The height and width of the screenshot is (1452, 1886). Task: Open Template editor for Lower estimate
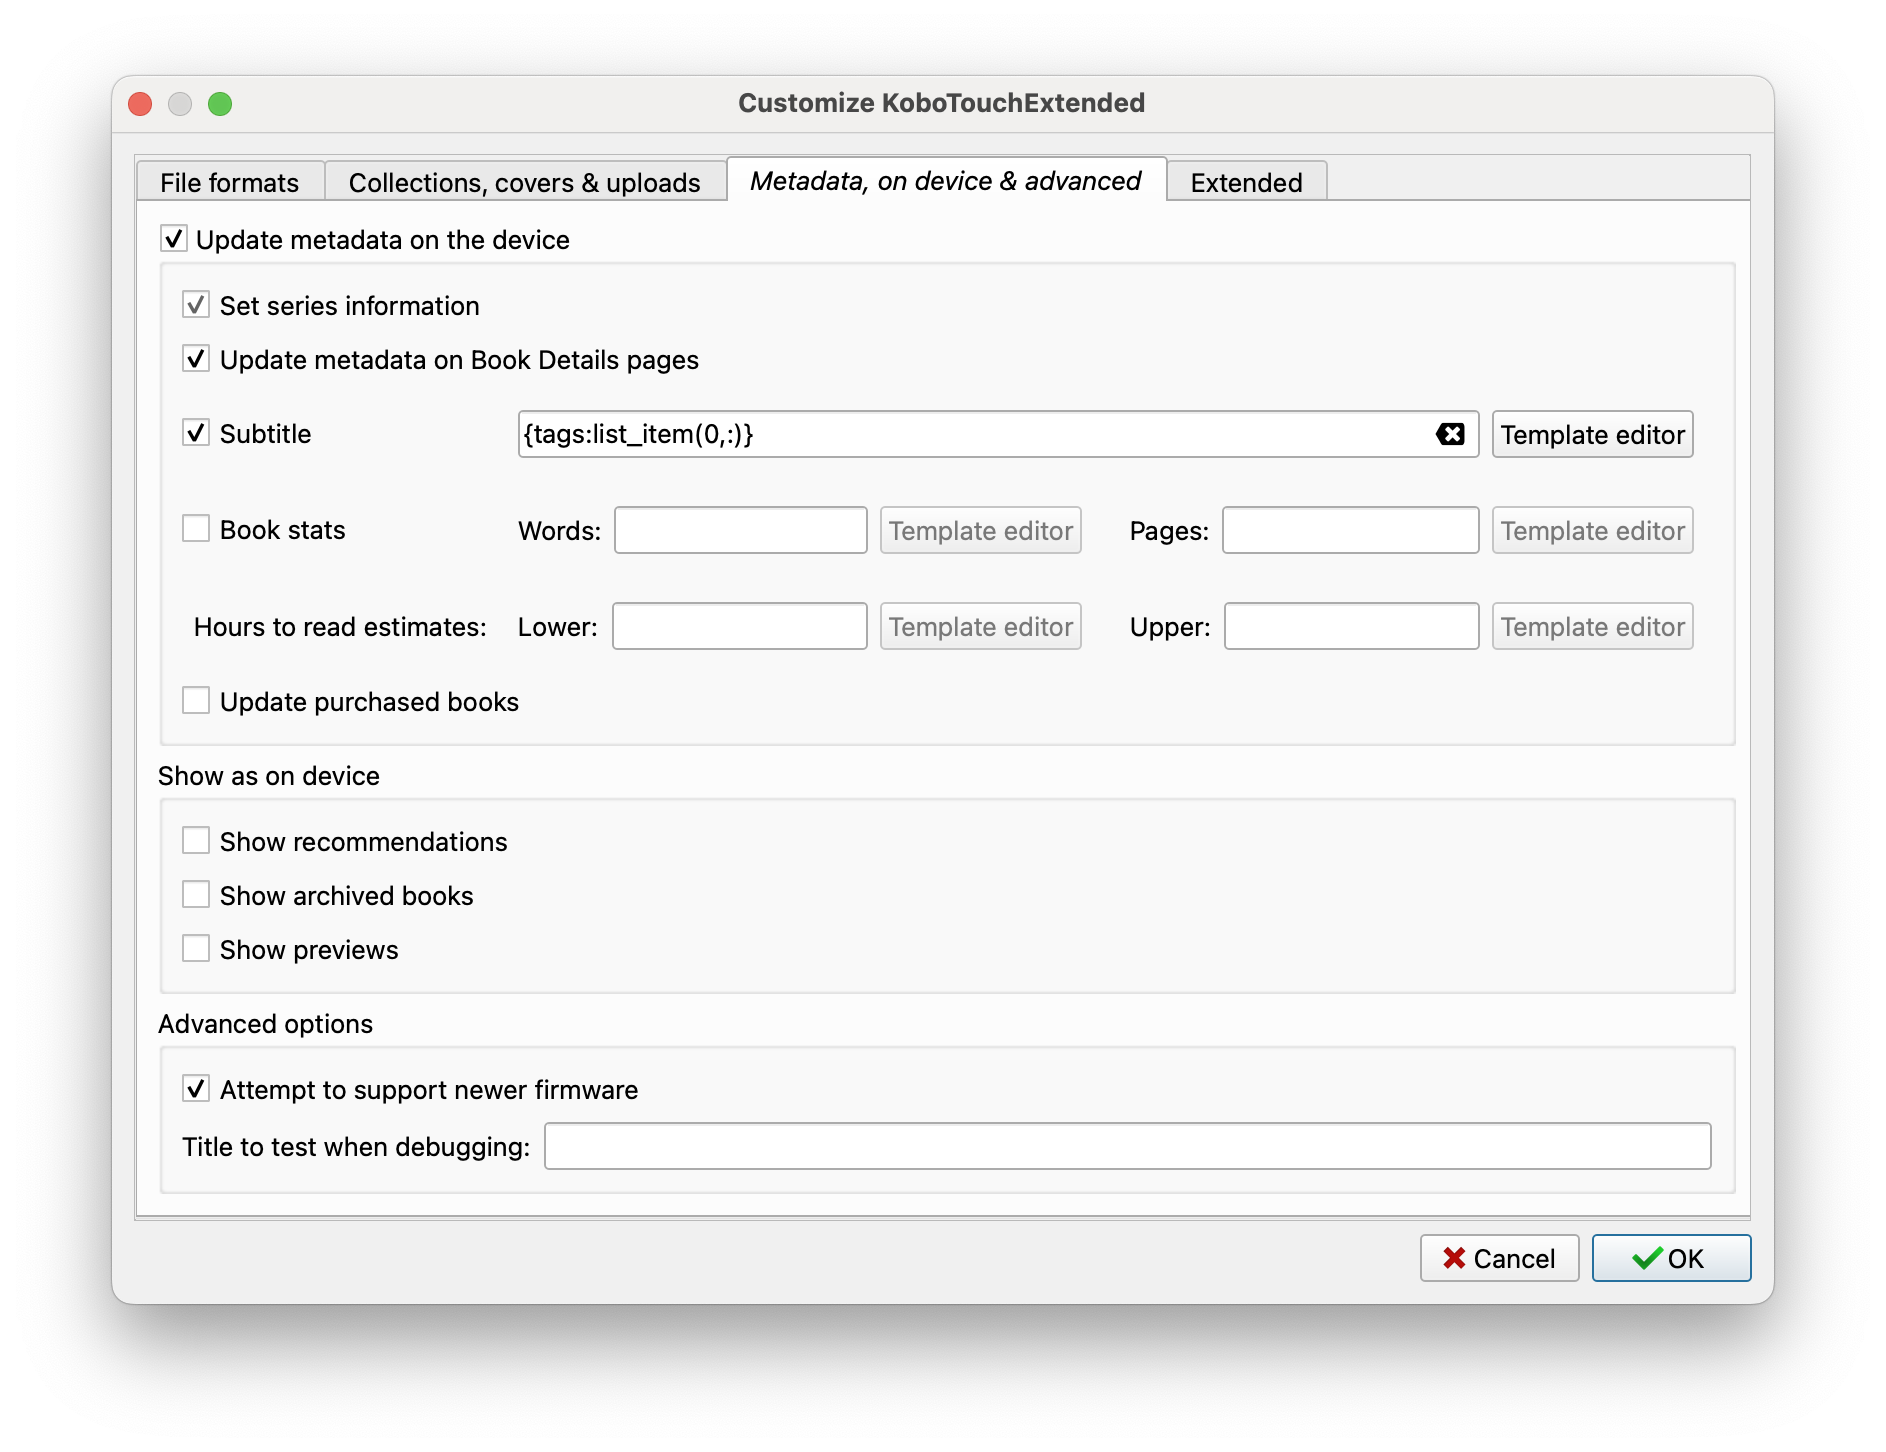pyautogui.click(x=980, y=626)
